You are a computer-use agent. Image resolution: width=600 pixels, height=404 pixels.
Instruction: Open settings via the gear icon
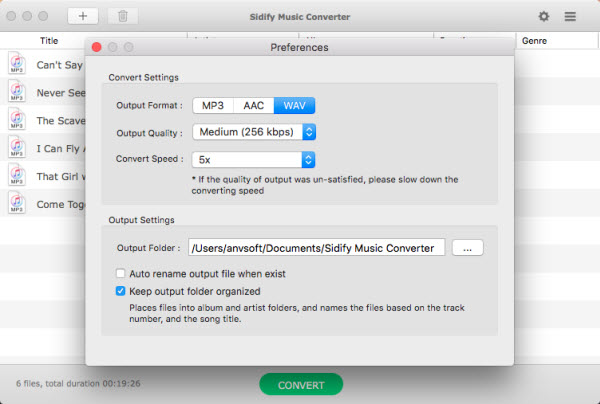tap(544, 16)
